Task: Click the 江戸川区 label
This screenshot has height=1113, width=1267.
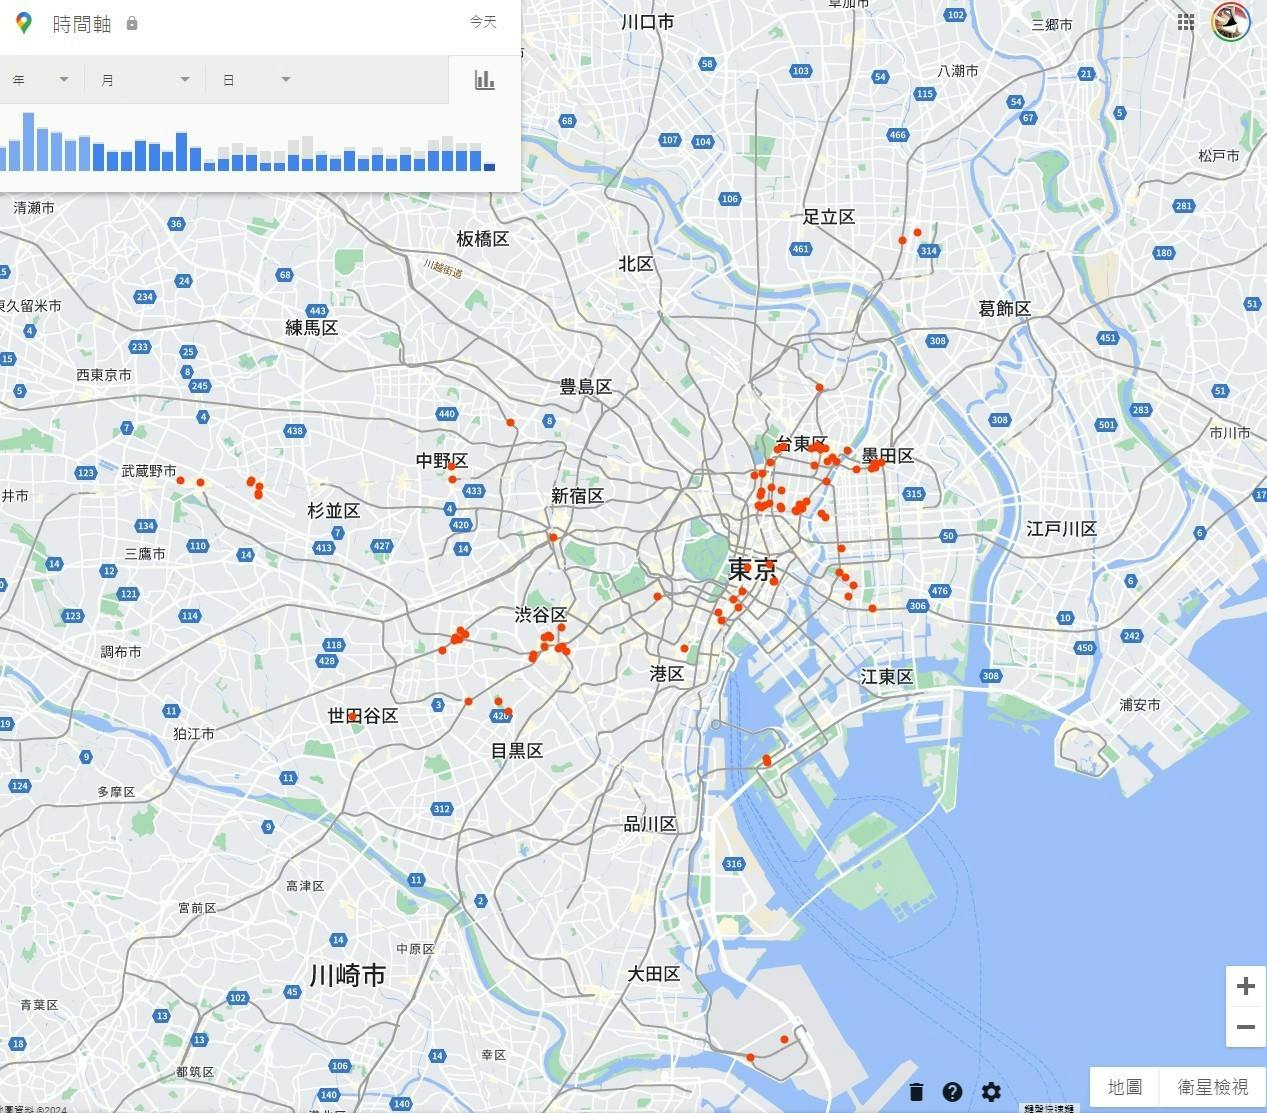Action: pyautogui.click(x=1062, y=529)
